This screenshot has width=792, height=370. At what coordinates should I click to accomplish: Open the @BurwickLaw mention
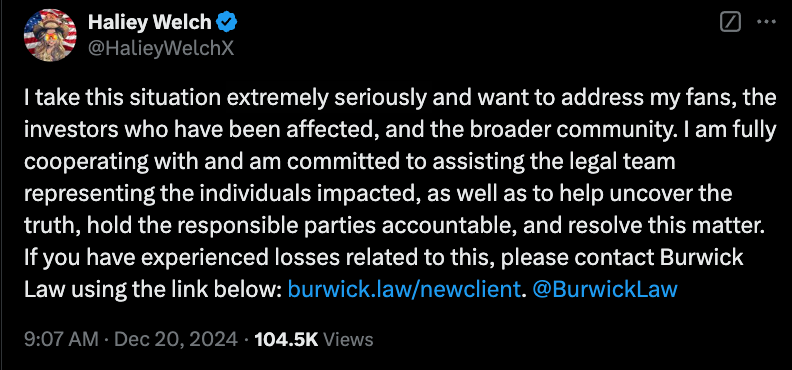pos(605,289)
